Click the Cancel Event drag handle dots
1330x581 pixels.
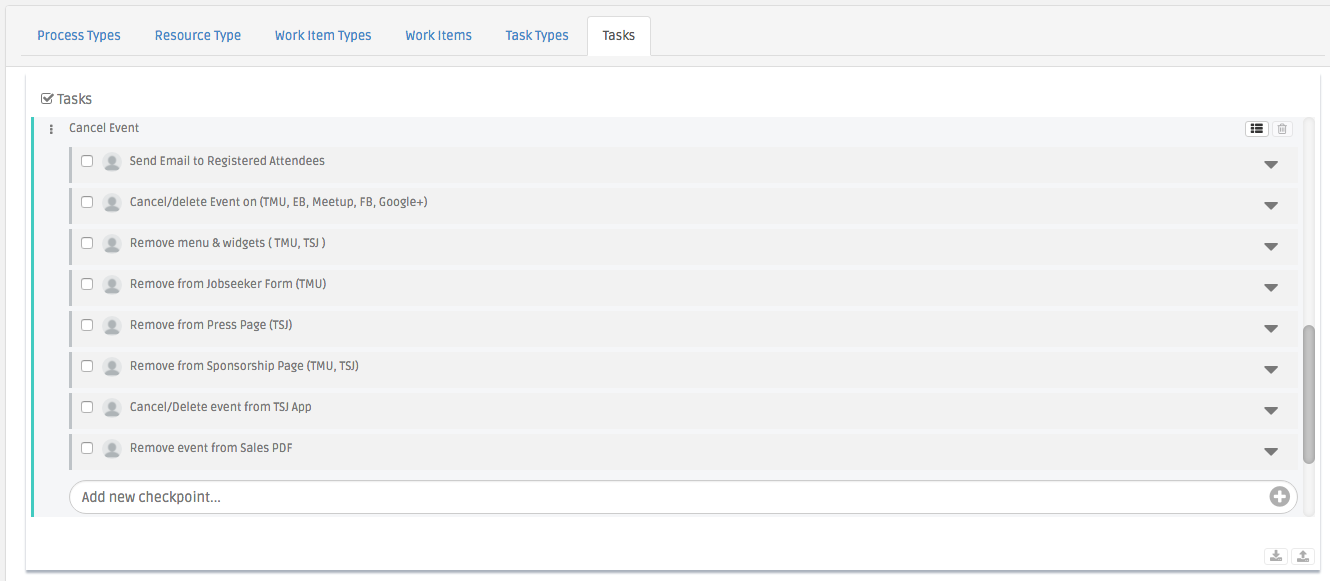click(51, 129)
